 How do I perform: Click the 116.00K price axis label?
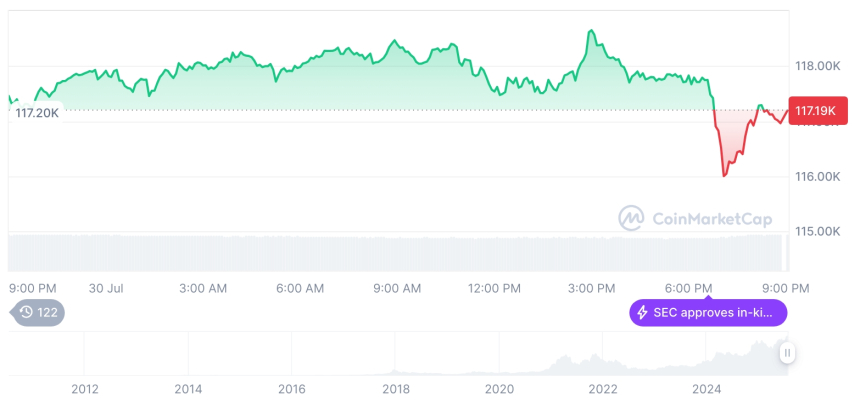coord(817,176)
